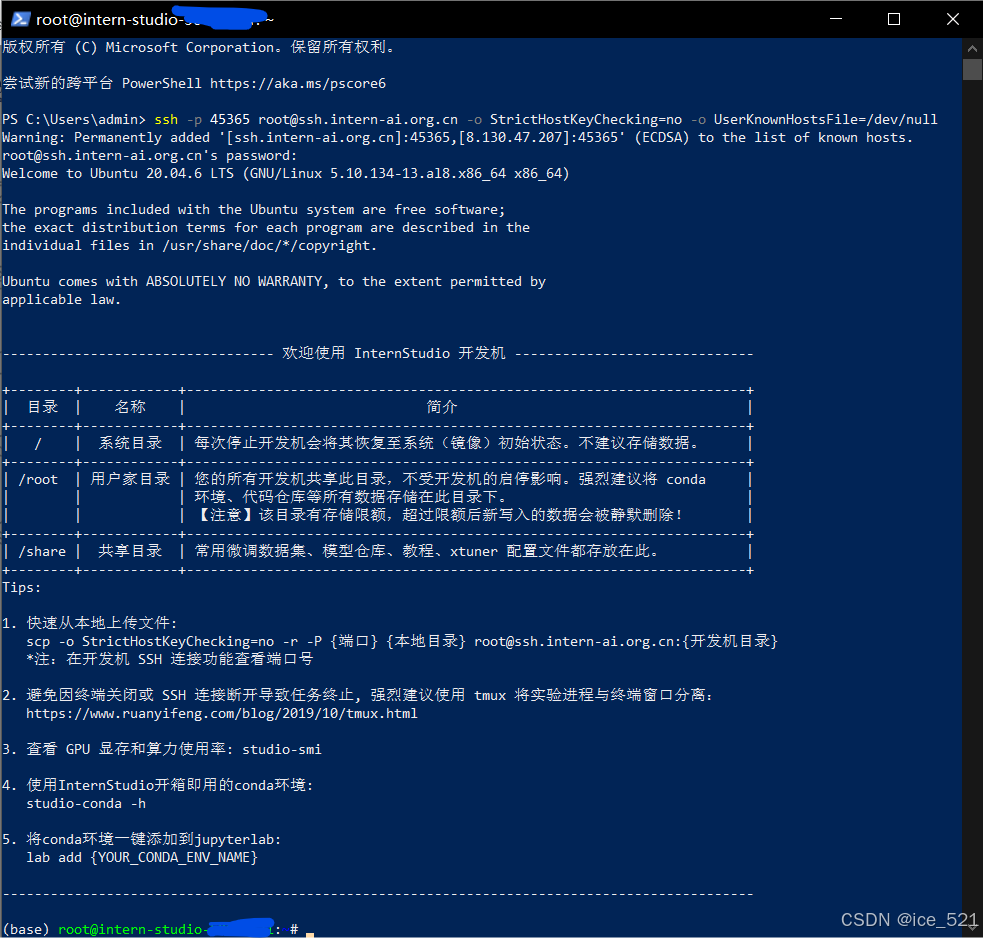Click the 'studio-smi' command text

tap(282, 749)
